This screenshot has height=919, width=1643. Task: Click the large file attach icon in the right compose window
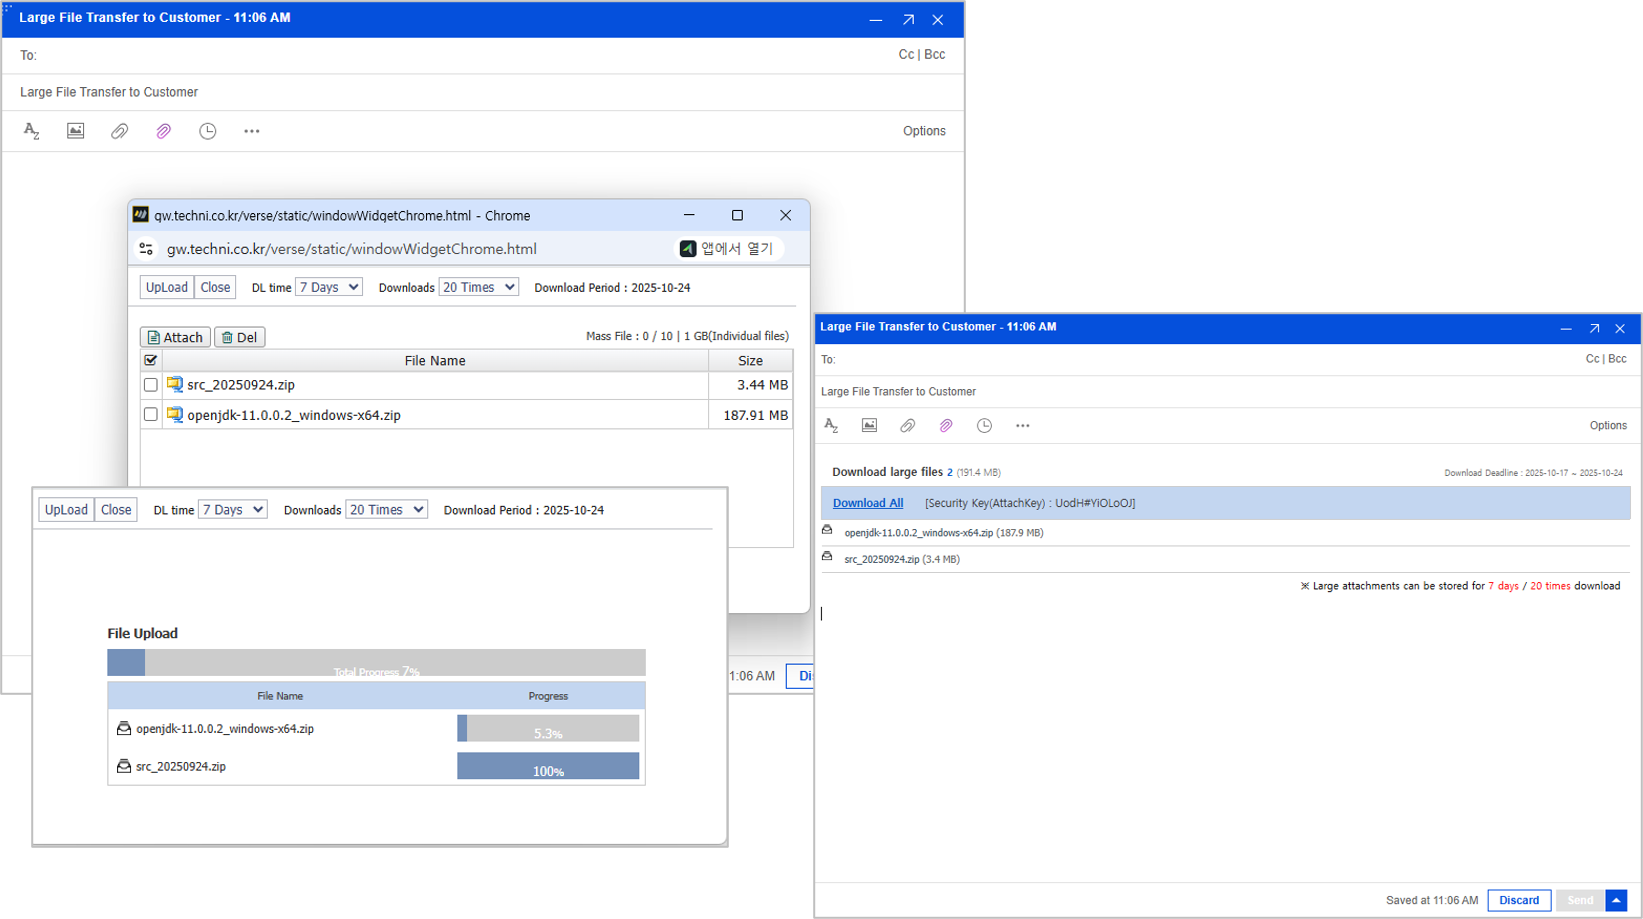(946, 426)
